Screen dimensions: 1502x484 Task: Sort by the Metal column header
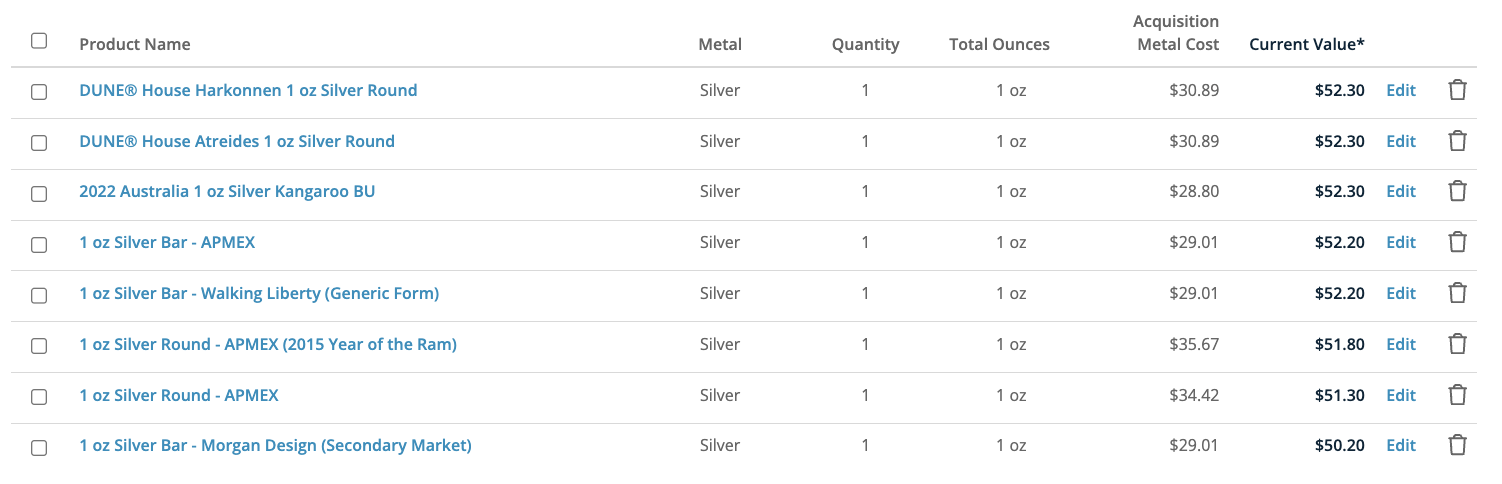pos(720,44)
